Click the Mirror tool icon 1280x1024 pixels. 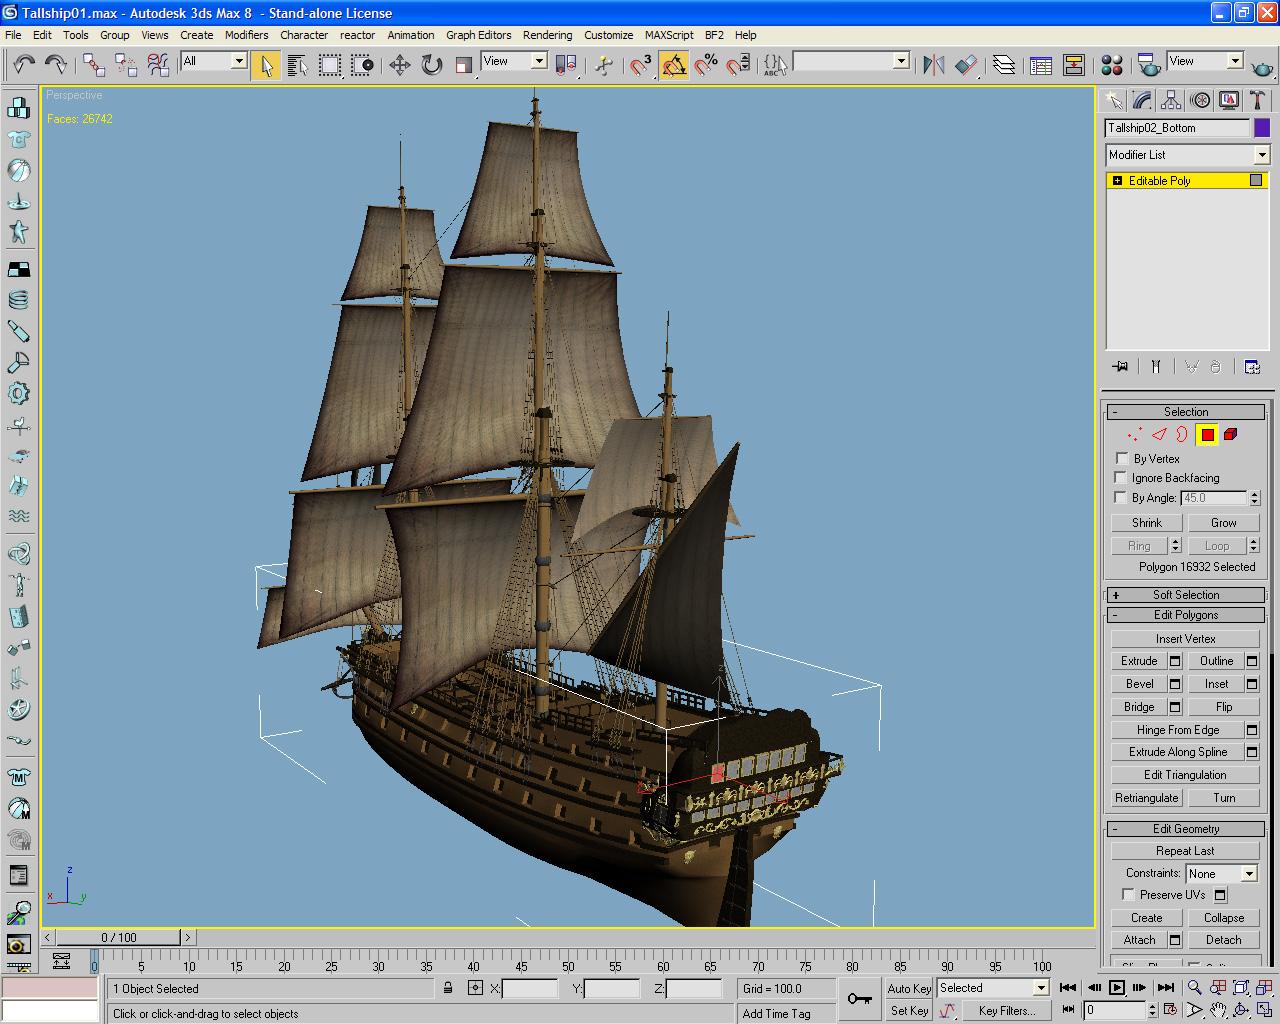pos(934,65)
